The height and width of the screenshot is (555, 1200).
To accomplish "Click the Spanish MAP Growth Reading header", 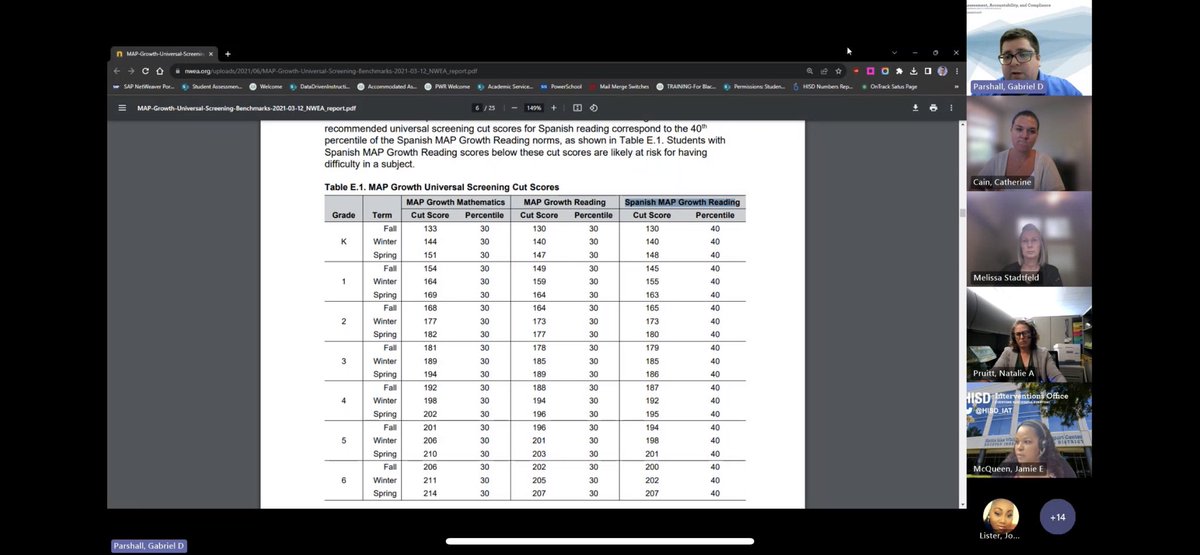I will coord(682,202).
